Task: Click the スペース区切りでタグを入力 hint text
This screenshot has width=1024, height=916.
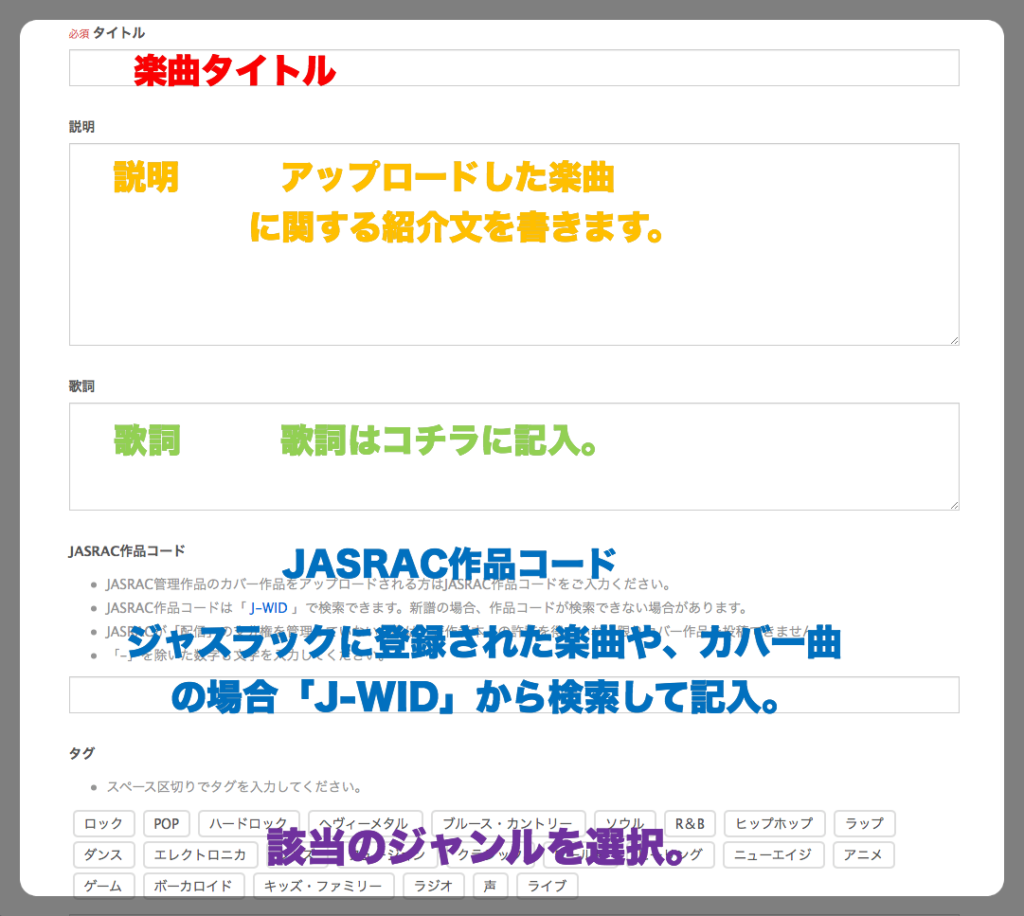Action: [234, 787]
